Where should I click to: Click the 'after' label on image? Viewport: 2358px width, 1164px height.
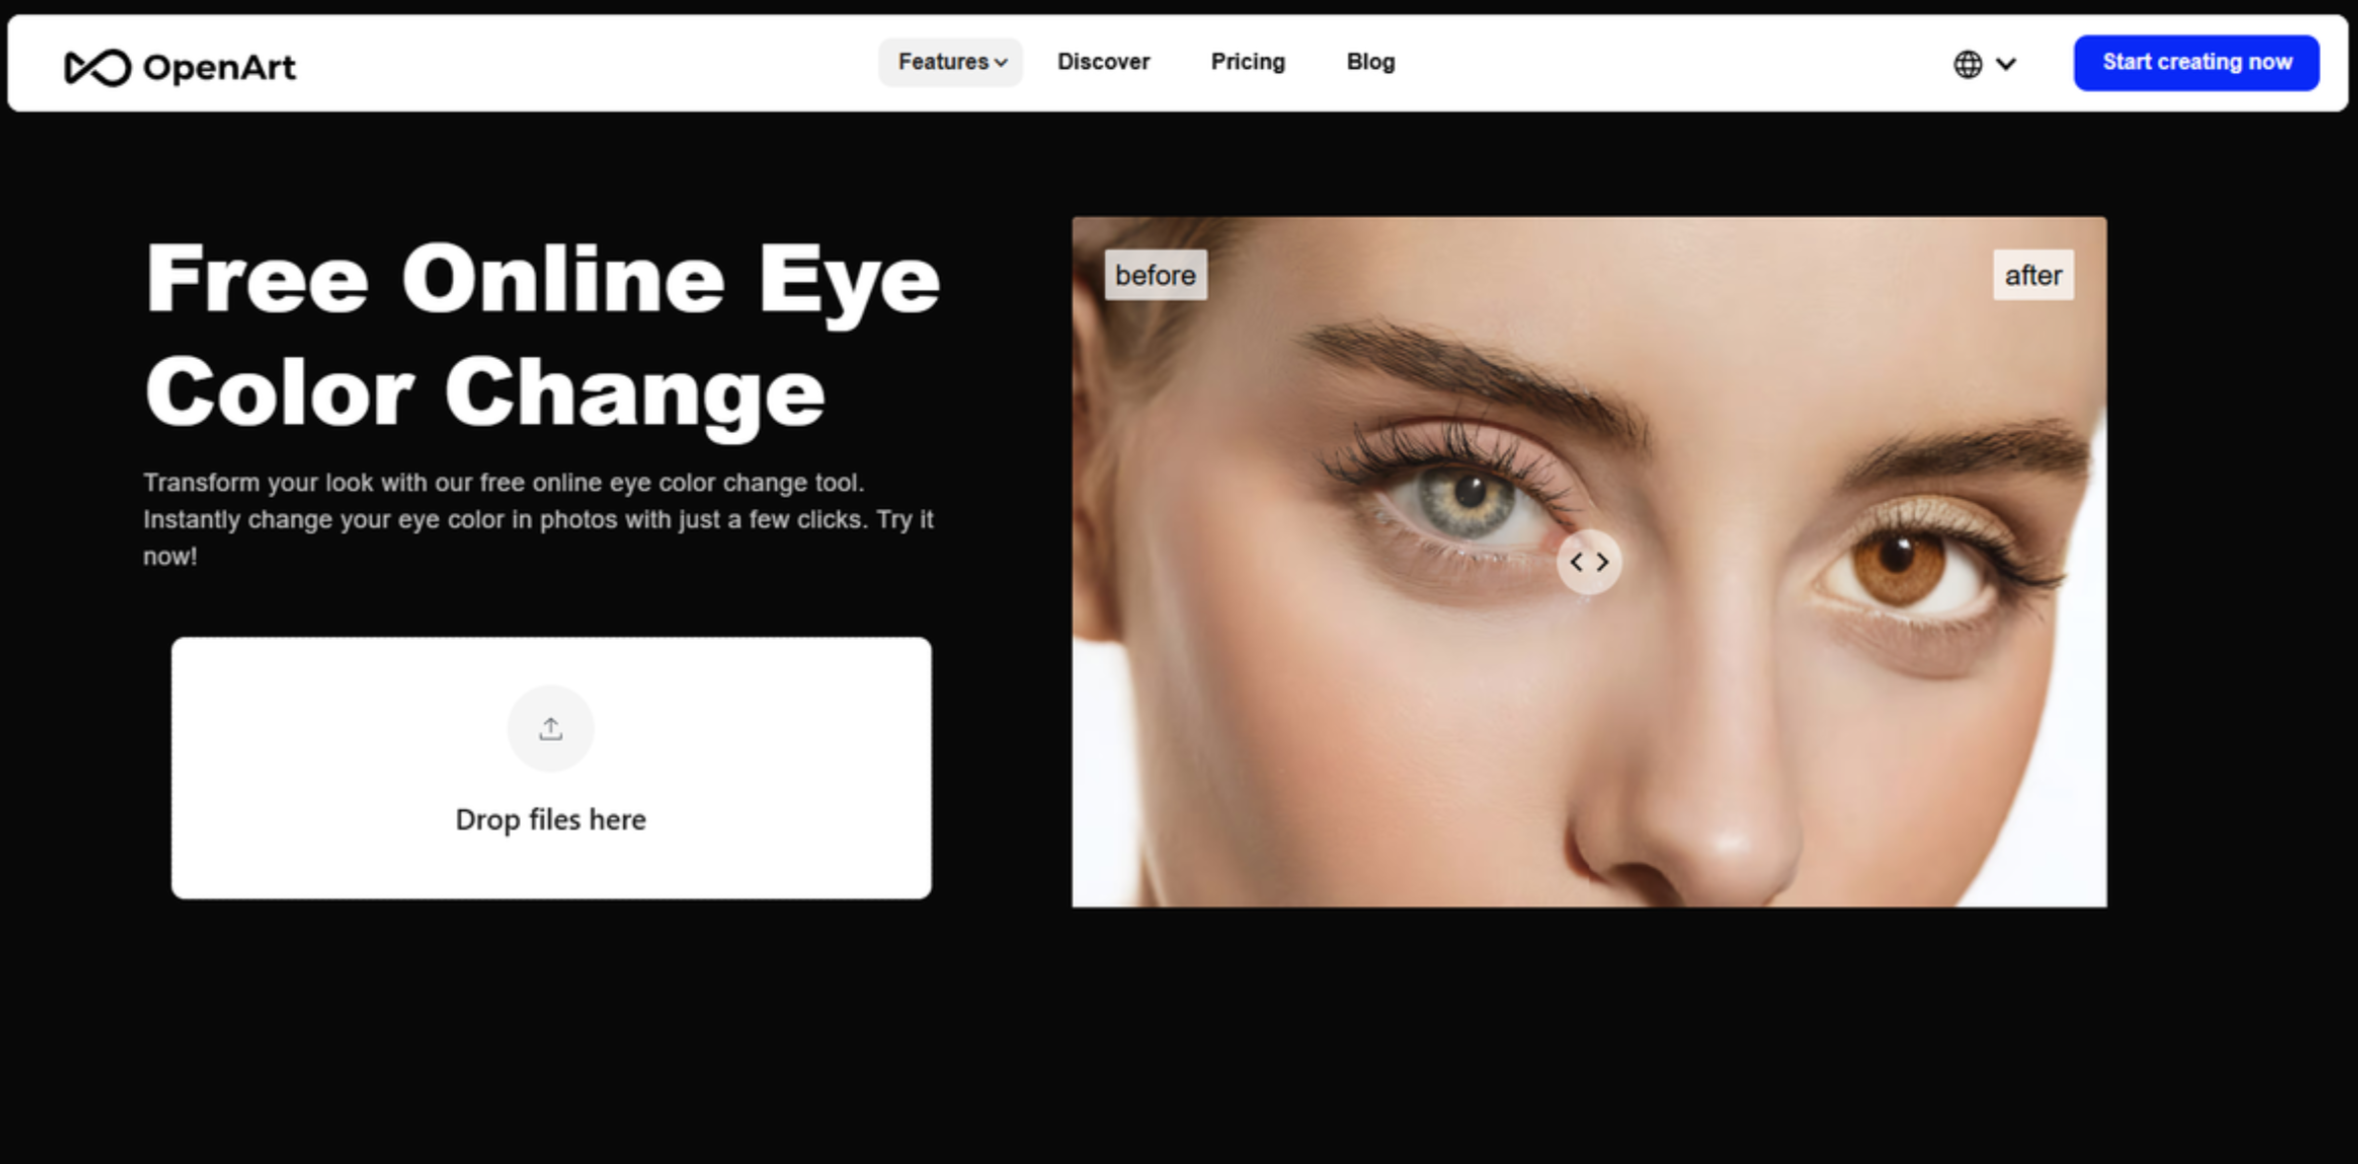(x=2032, y=275)
